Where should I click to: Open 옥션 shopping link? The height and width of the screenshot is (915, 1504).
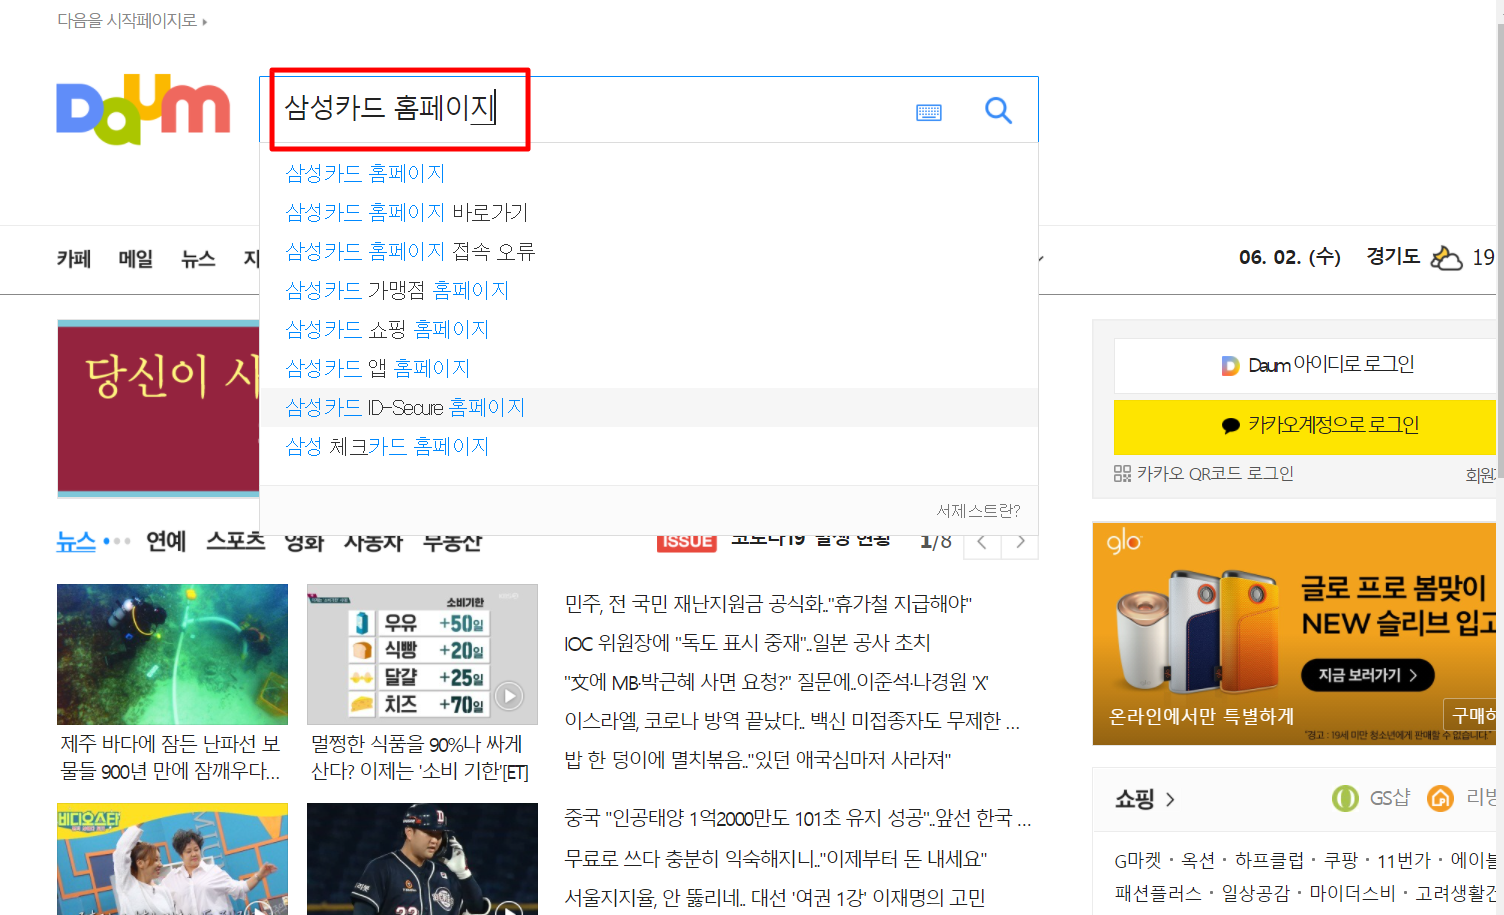tap(1198, 861)
